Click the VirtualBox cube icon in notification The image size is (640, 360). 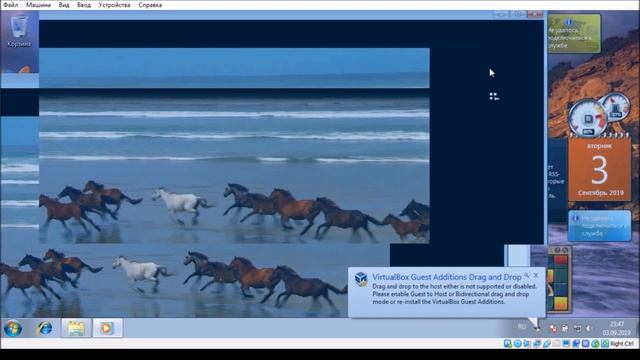coord(361,279)
